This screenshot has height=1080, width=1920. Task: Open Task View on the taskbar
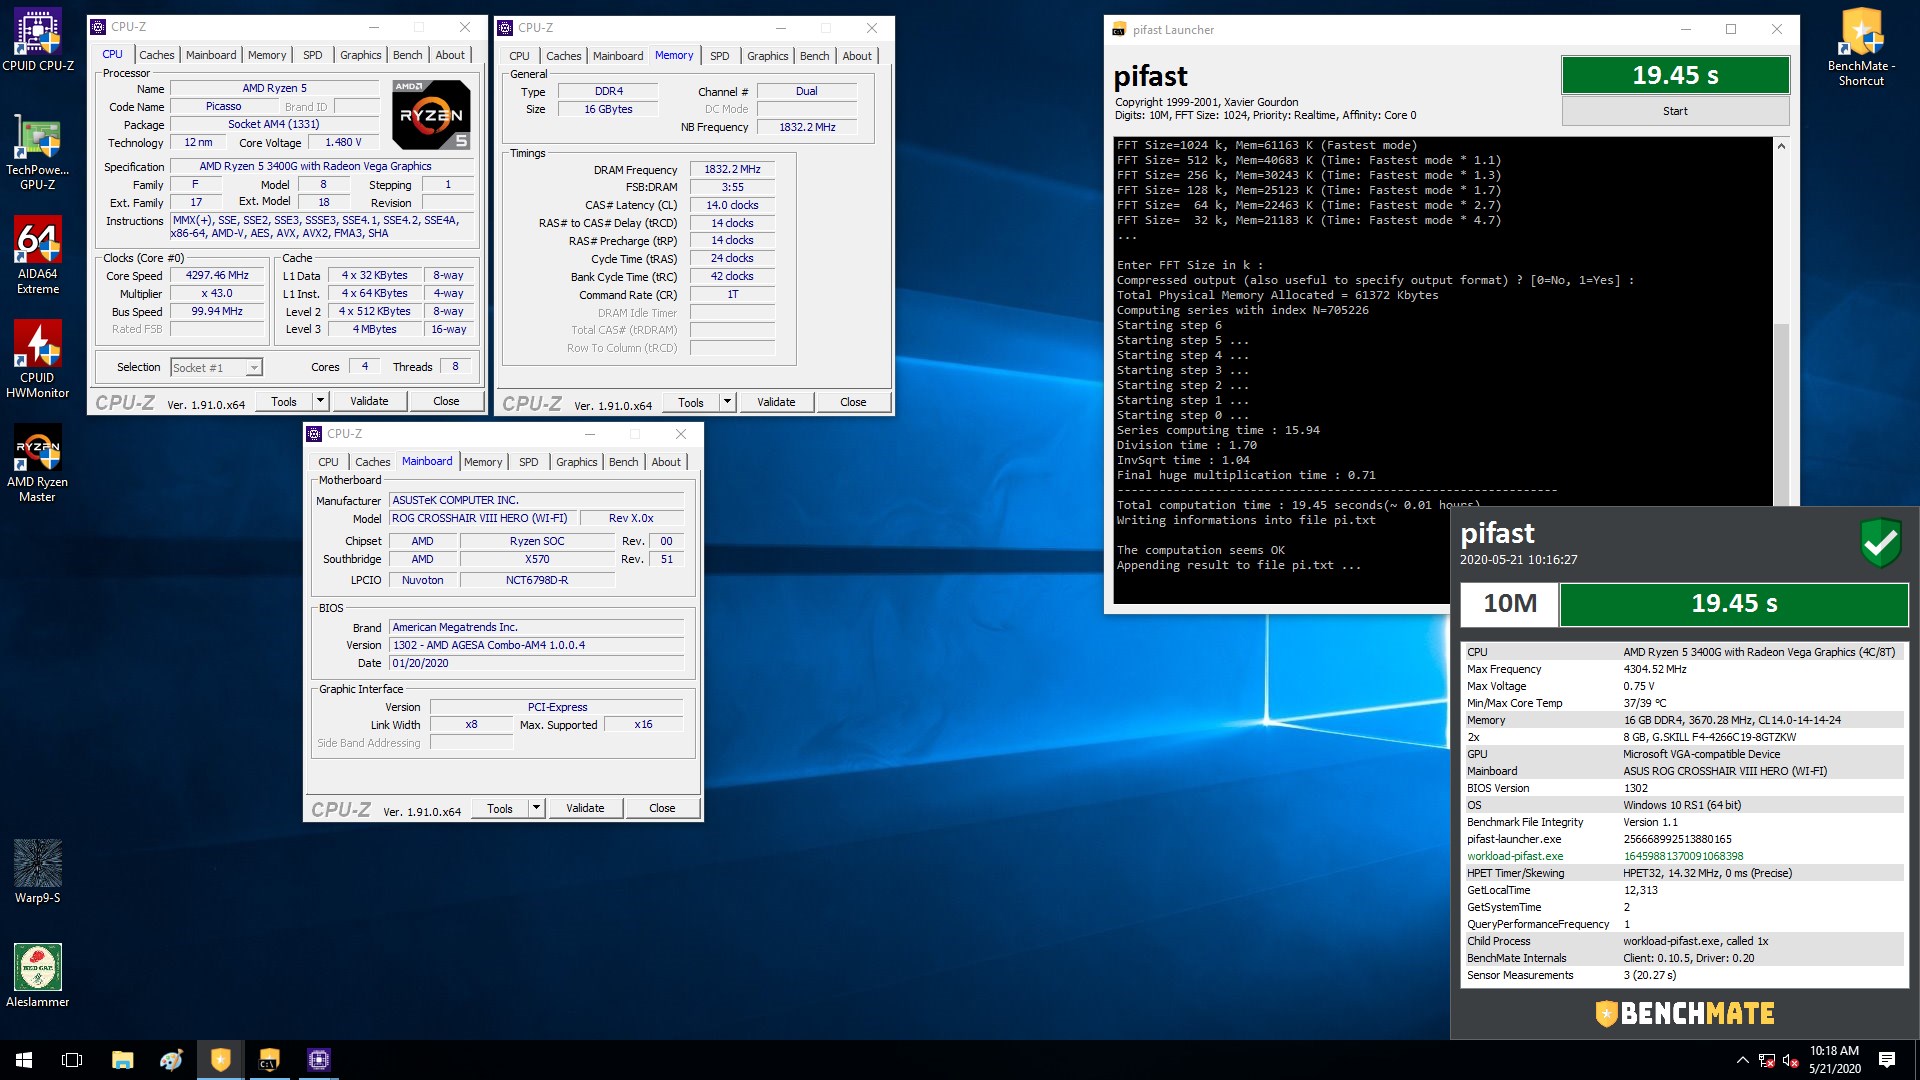pyautogui.click(x=72, y=1060)
